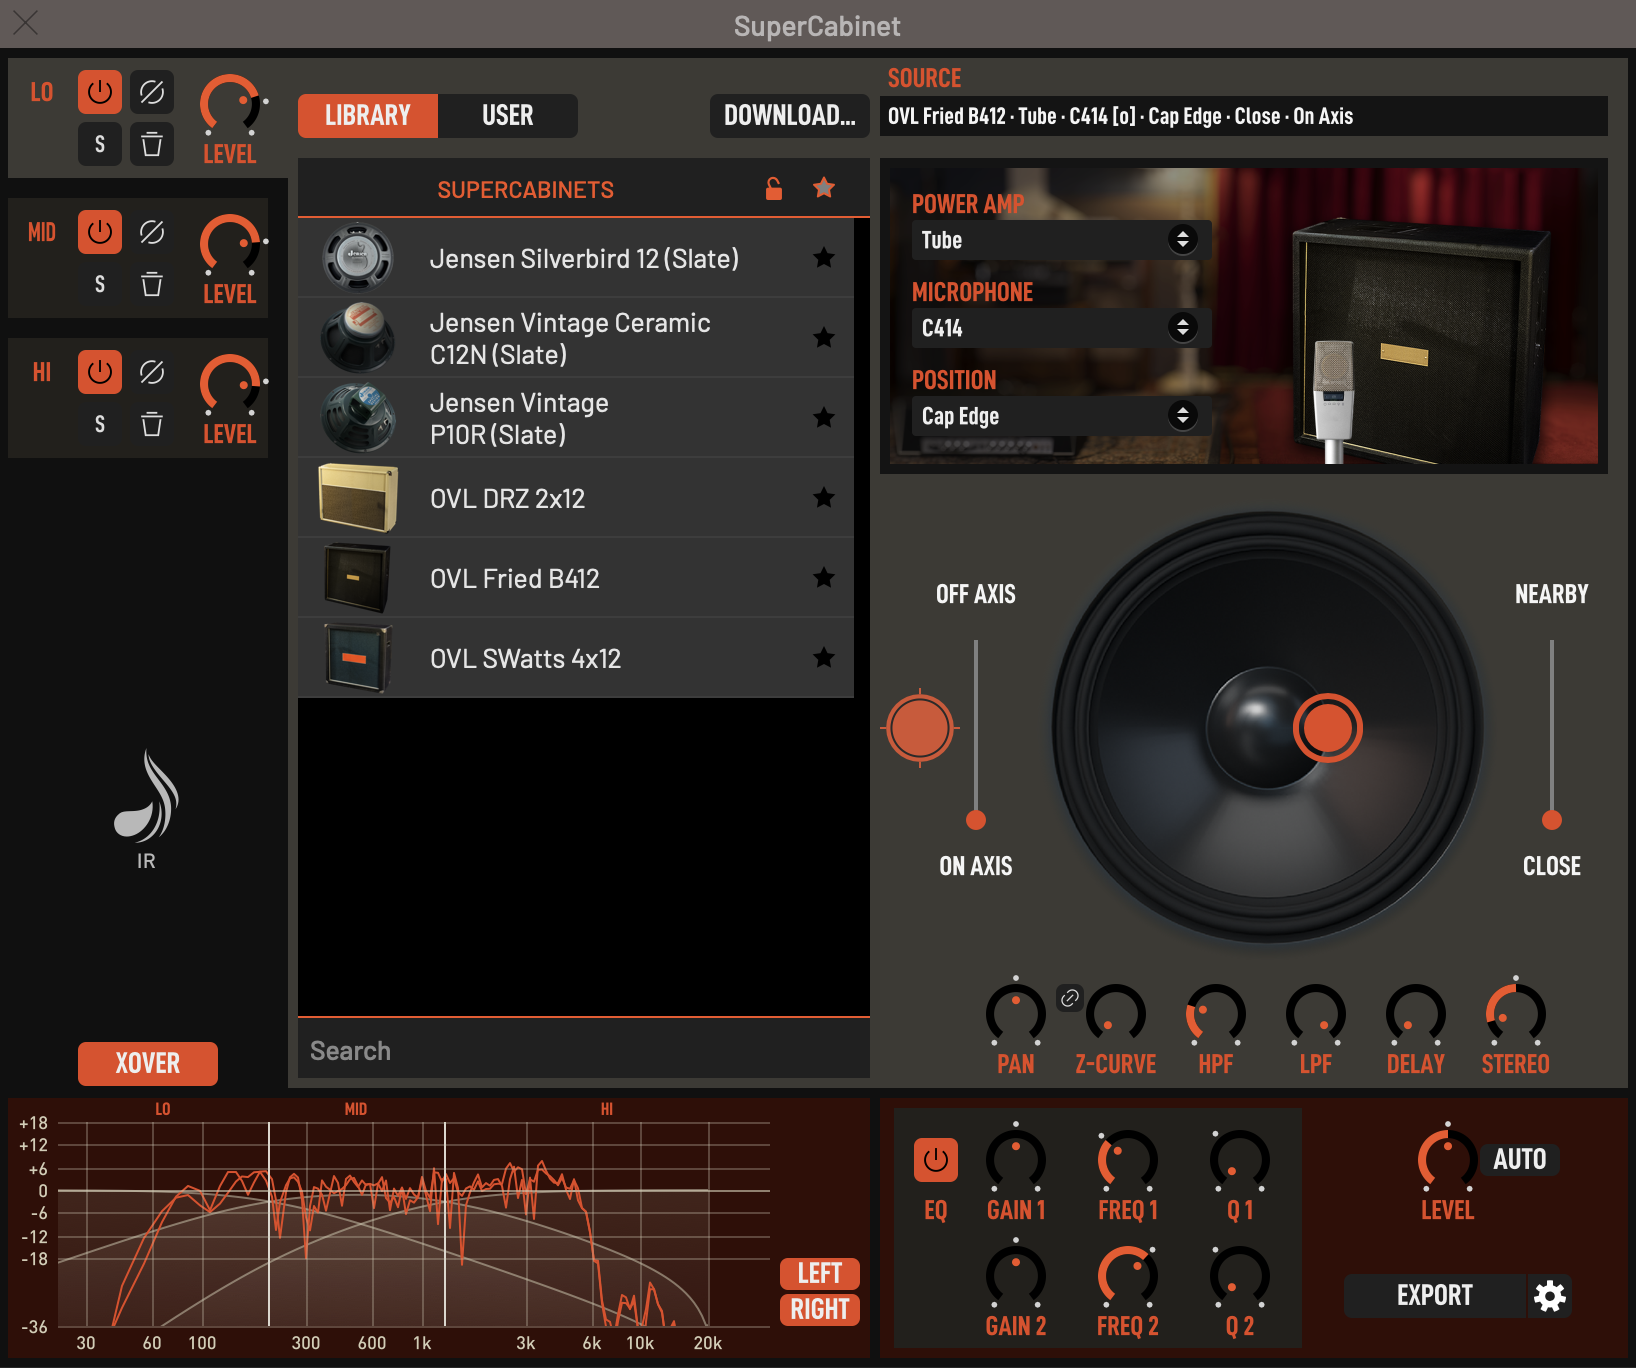Click the phase invert icon in LO band
This screenshot has width=1636, height=1368.
coord(152,93)
